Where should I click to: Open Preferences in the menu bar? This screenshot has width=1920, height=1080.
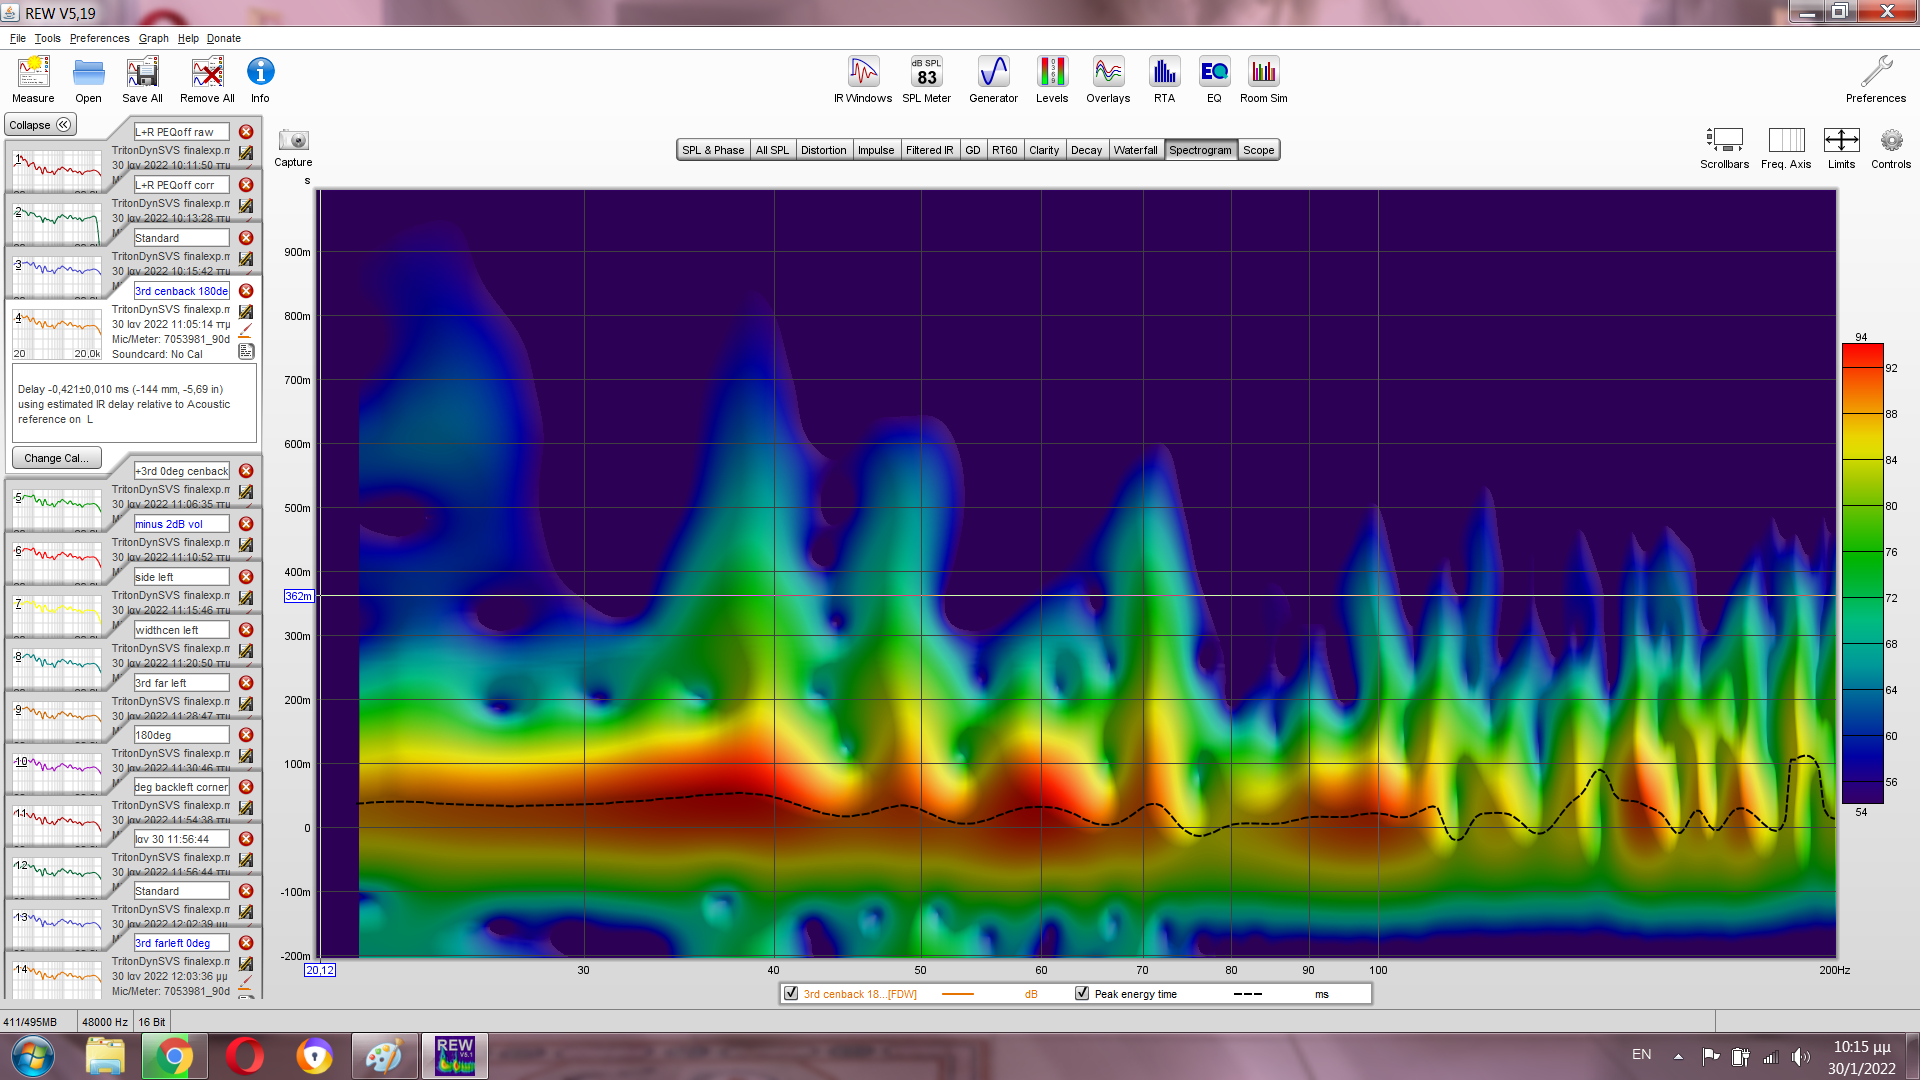tap(99, 38)
